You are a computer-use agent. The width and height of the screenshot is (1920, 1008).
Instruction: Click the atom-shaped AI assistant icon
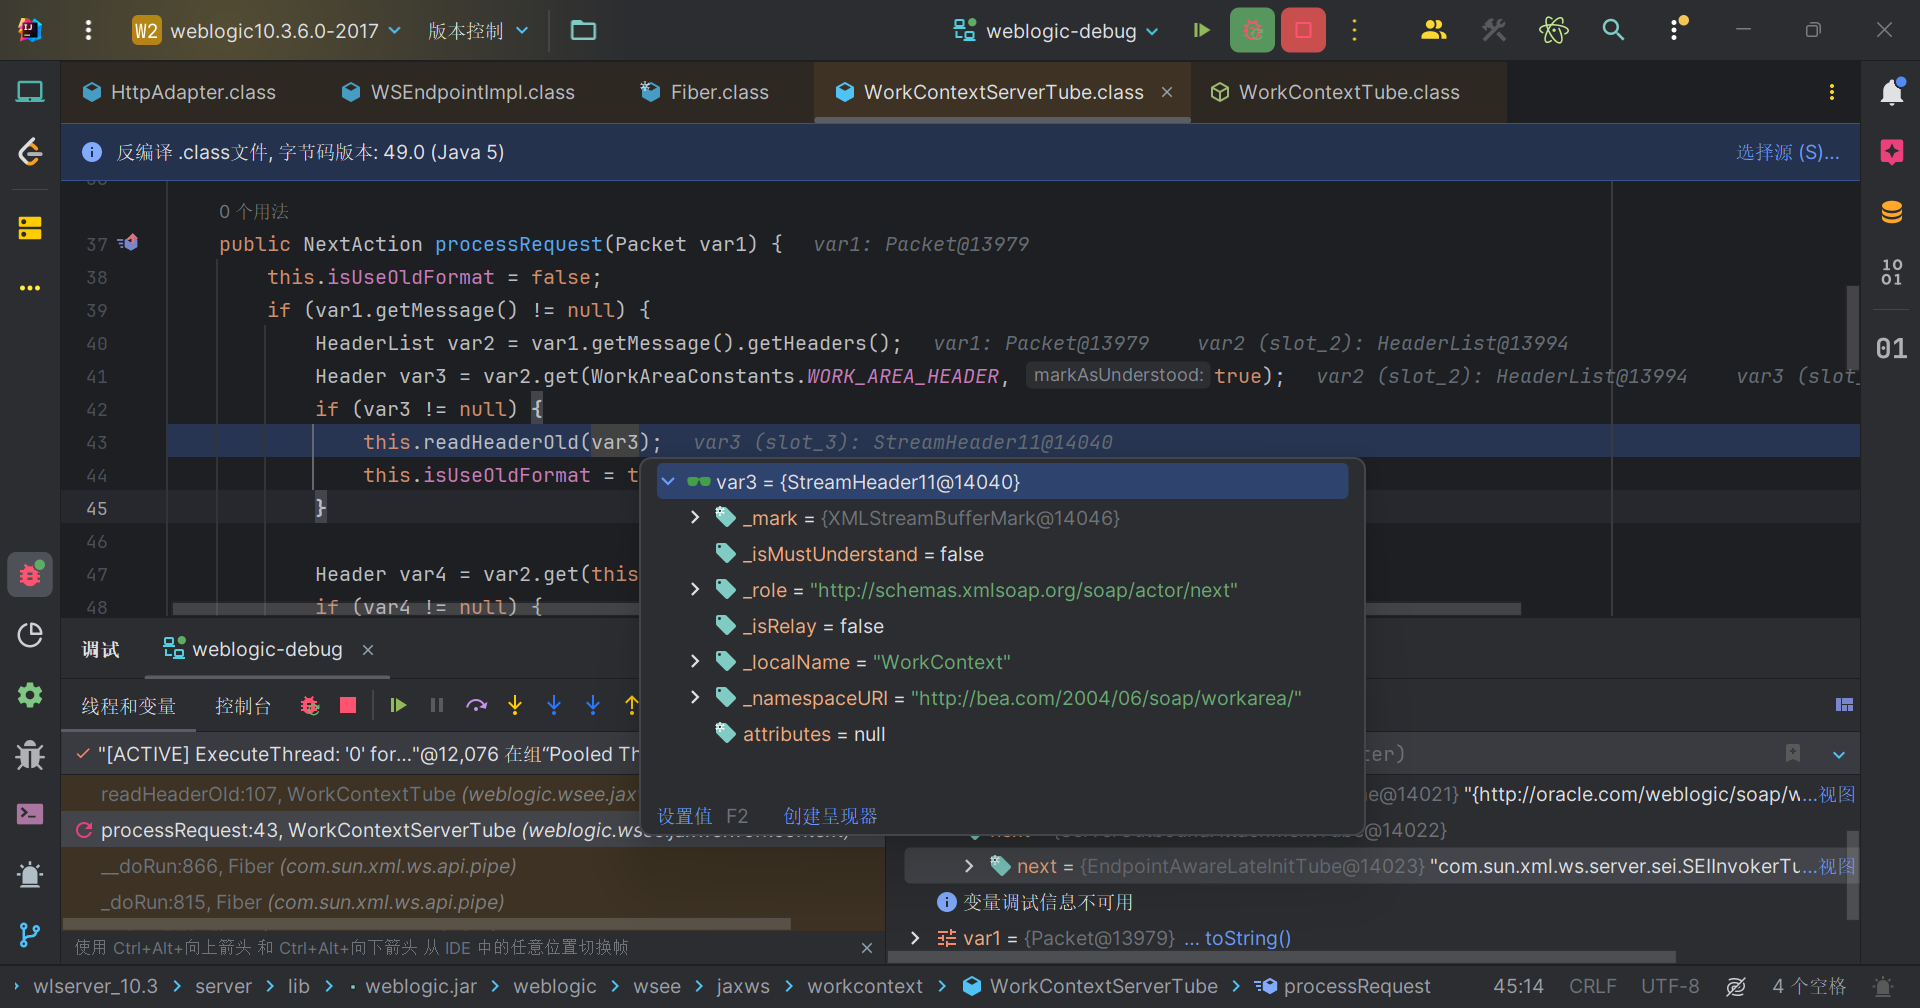(1553, 30)
